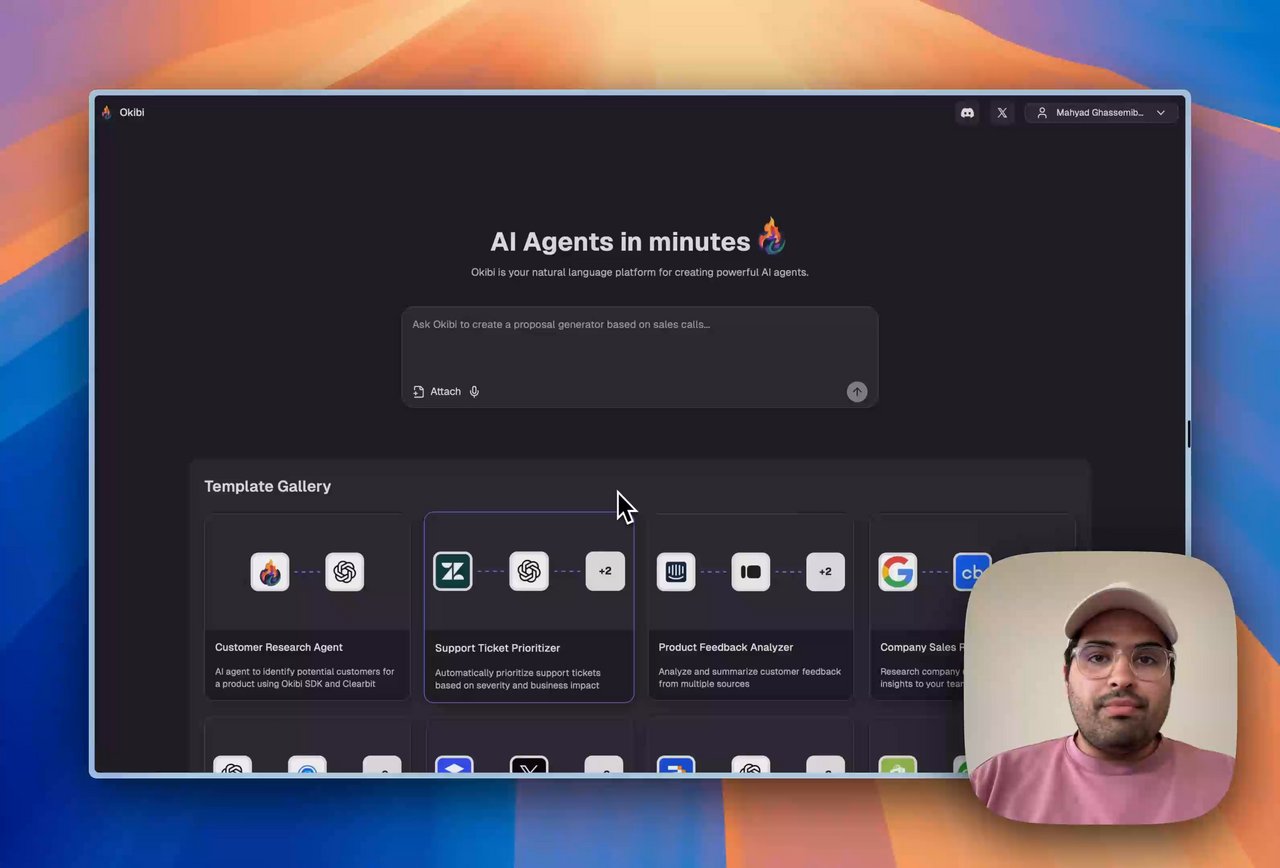Click the send arrow button

pyautogui.click(x=857, y=392)
